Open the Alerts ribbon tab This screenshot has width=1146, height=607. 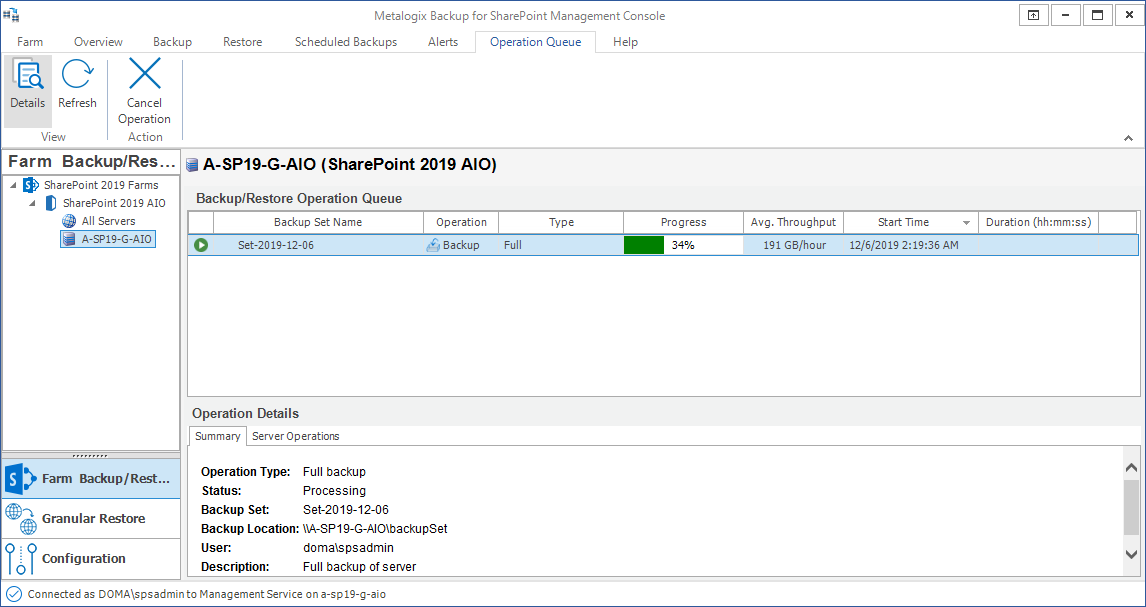coord(443,42)
